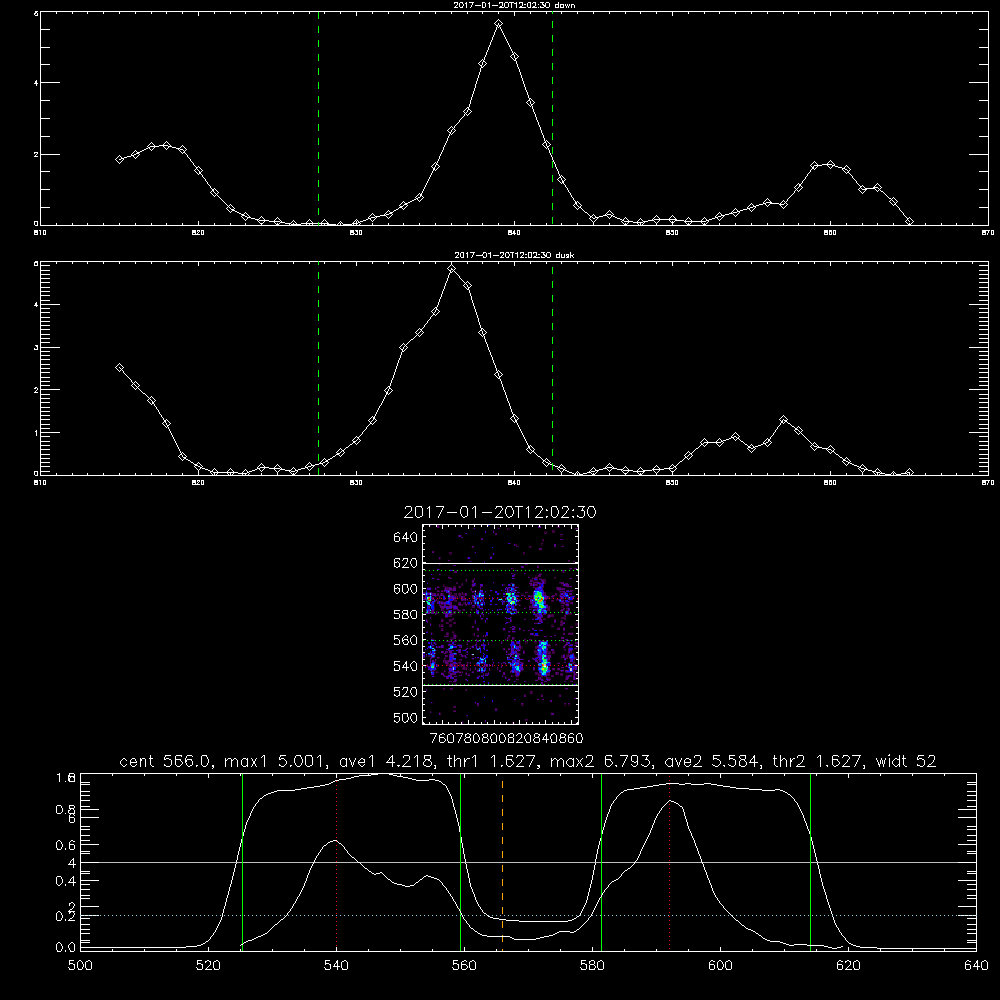This screenshot has height=1000, width=1000.
Task: Click bottom plot y-axis label 0.6
Action: click(x=65, y=845)
